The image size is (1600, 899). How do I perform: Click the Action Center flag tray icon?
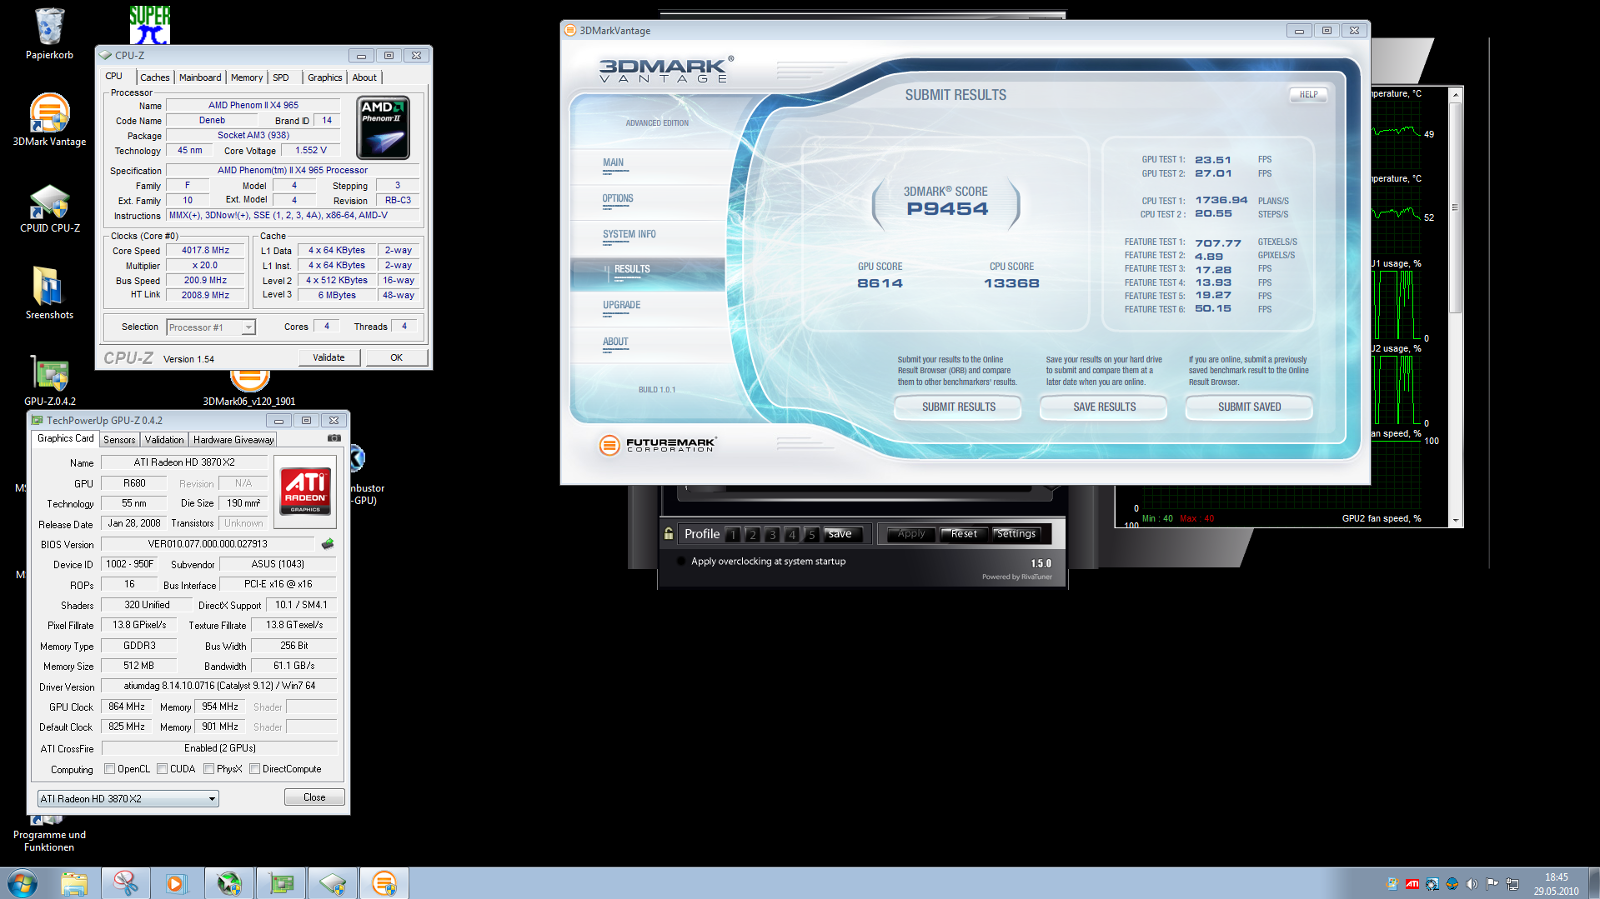point(1492,884)
